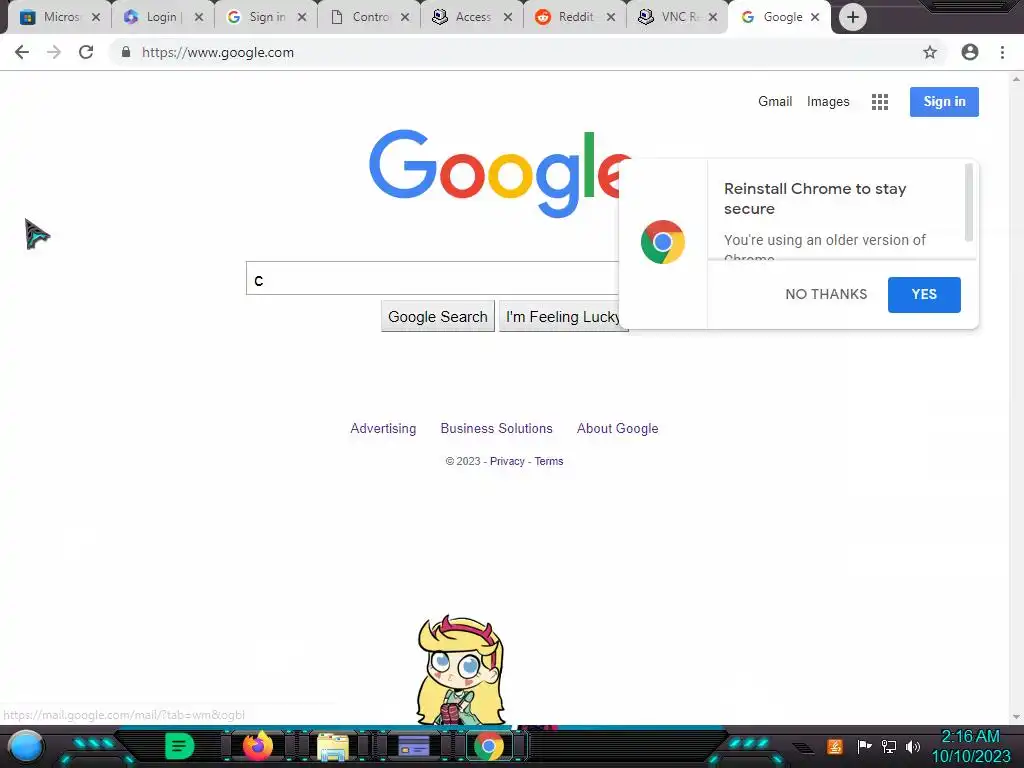Screen dimensions: 1024x768
Task: Click the padlock icon in address bar
Action: click(126, 52)
